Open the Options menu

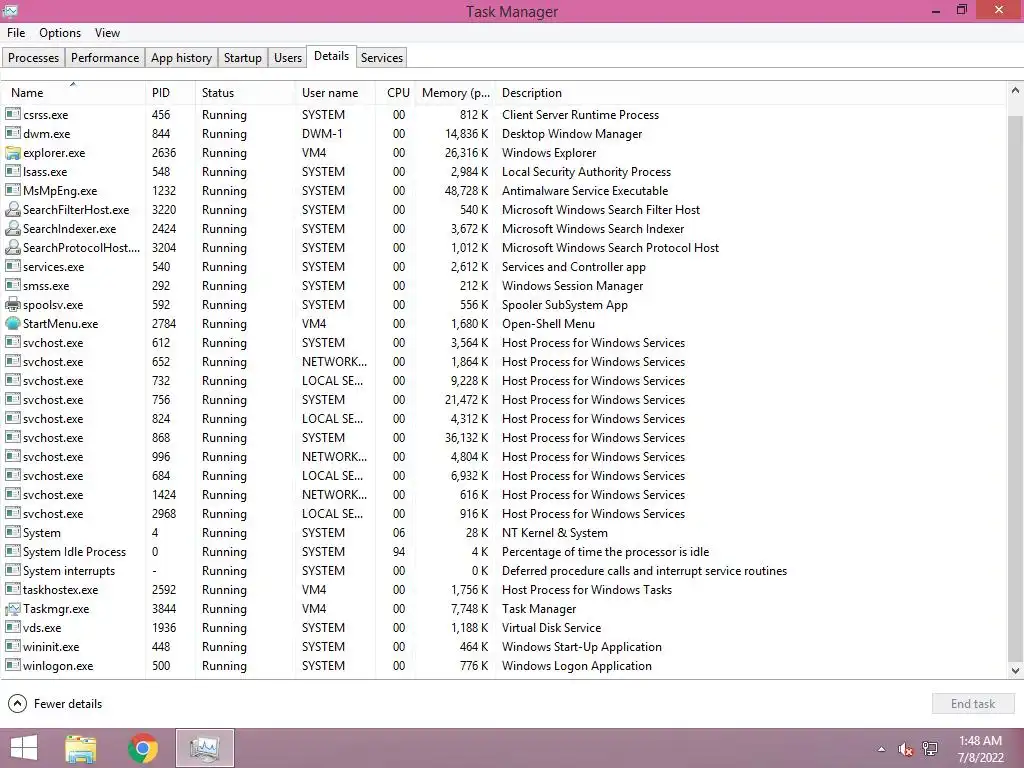point(60,33)
